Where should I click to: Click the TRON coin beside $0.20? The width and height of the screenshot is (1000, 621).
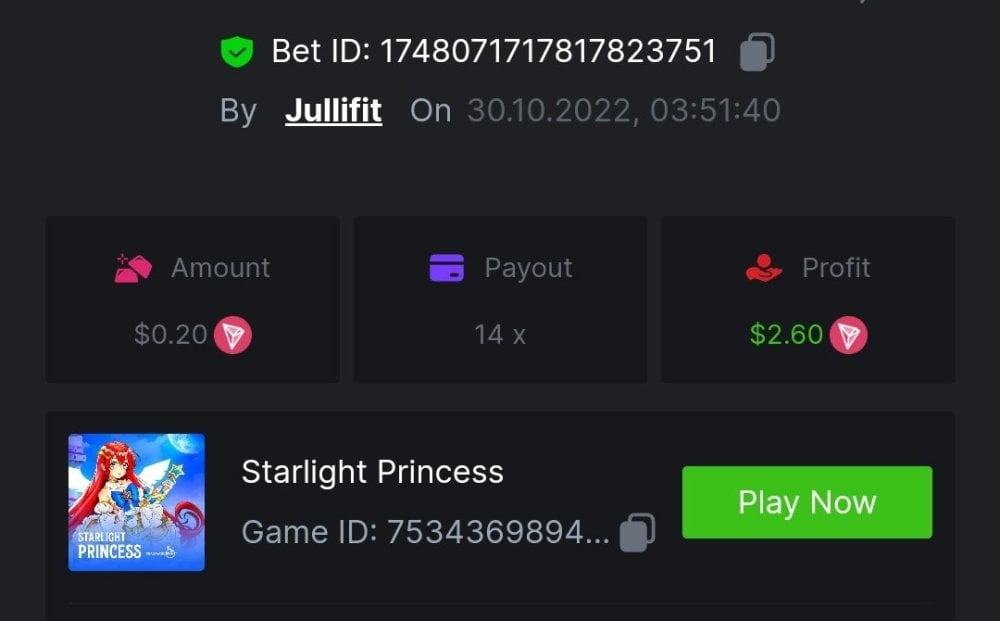(x=233, y=335)
